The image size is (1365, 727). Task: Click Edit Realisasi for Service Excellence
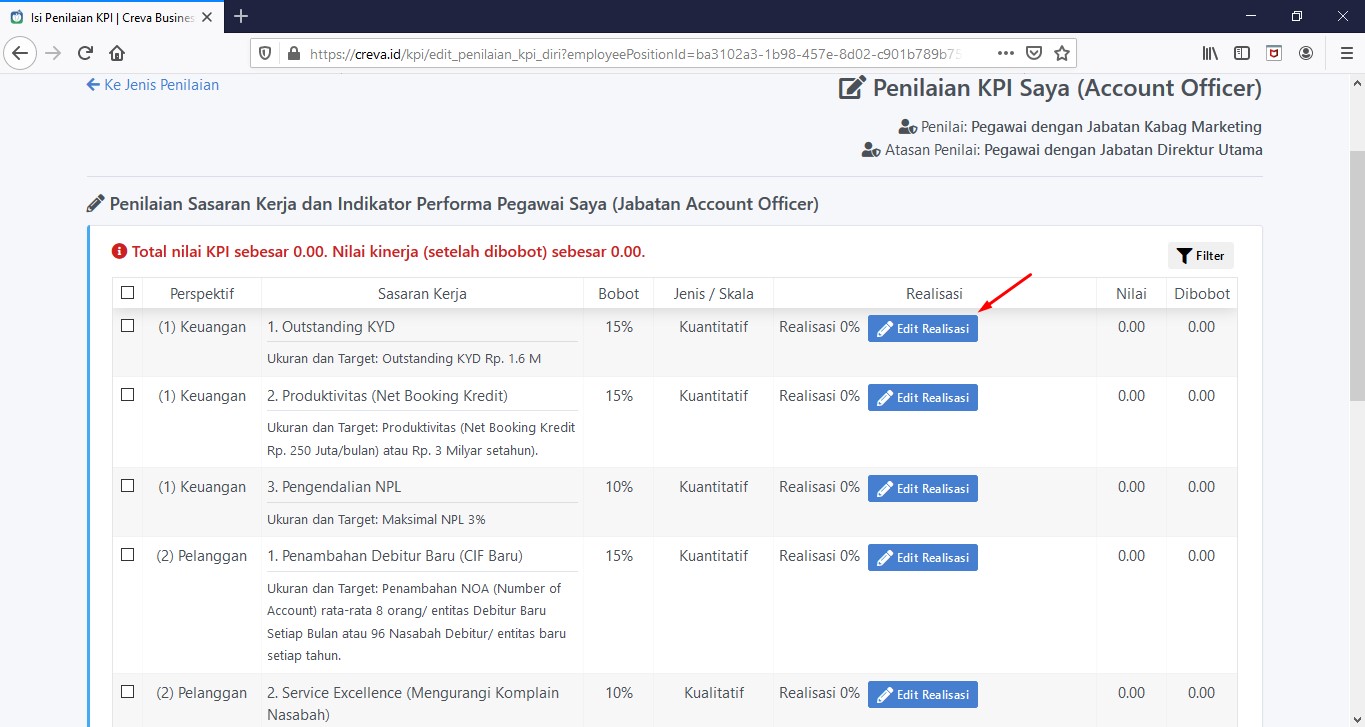(x=922, y=695)
